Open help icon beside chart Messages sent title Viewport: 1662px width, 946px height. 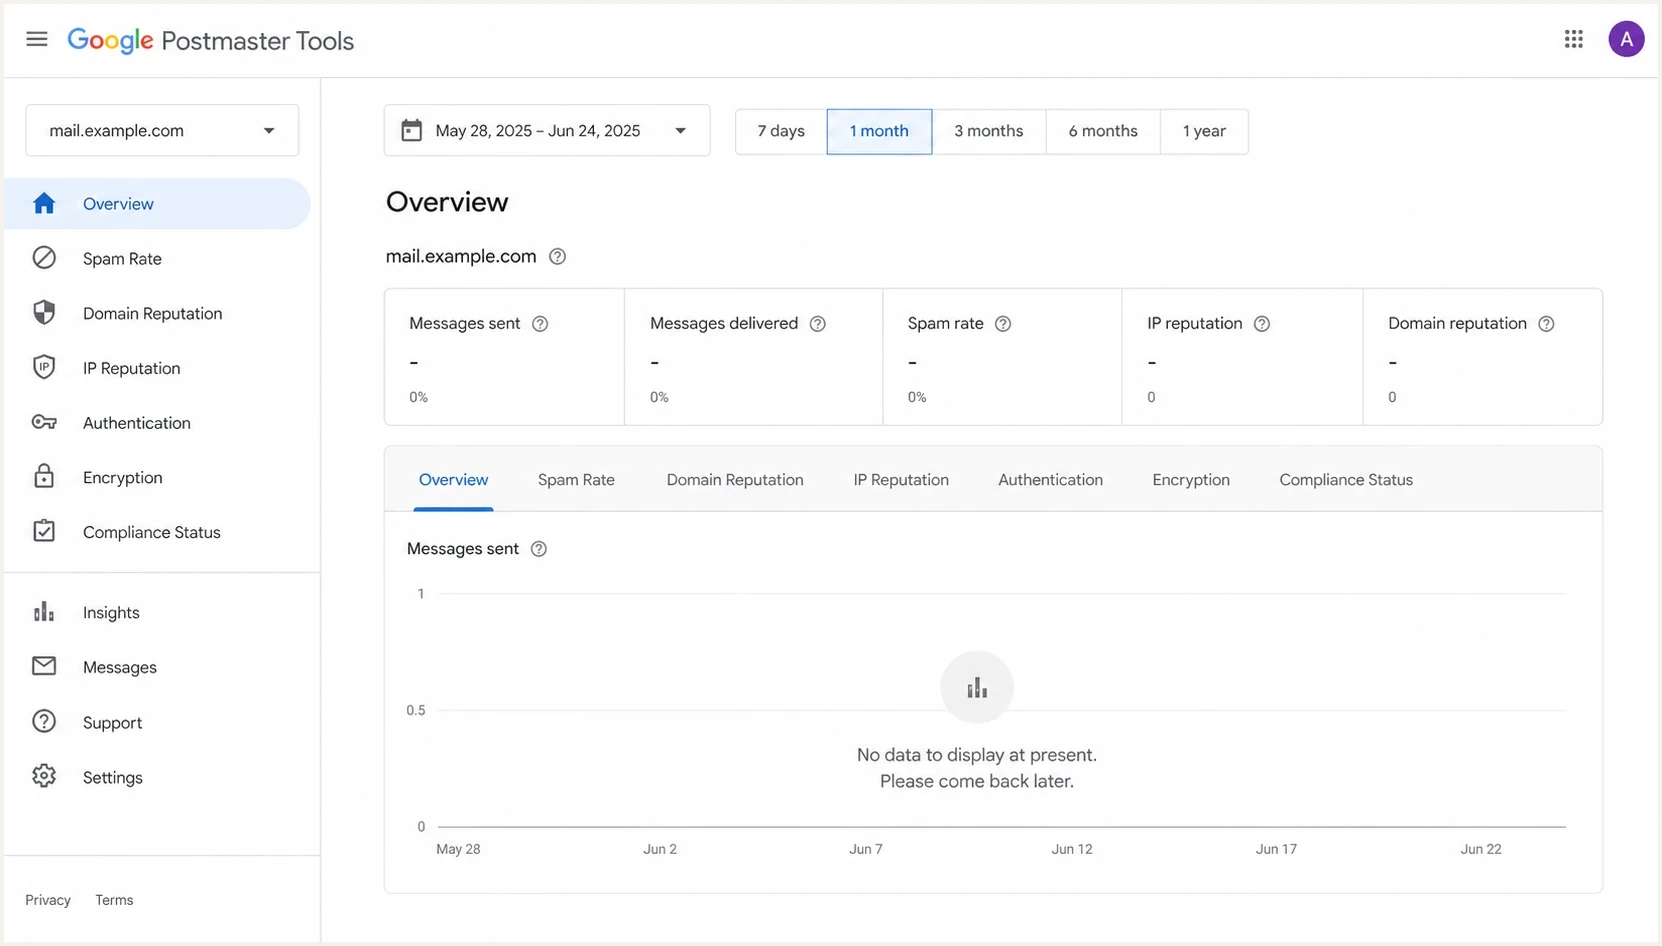click(x=539, y=549)
